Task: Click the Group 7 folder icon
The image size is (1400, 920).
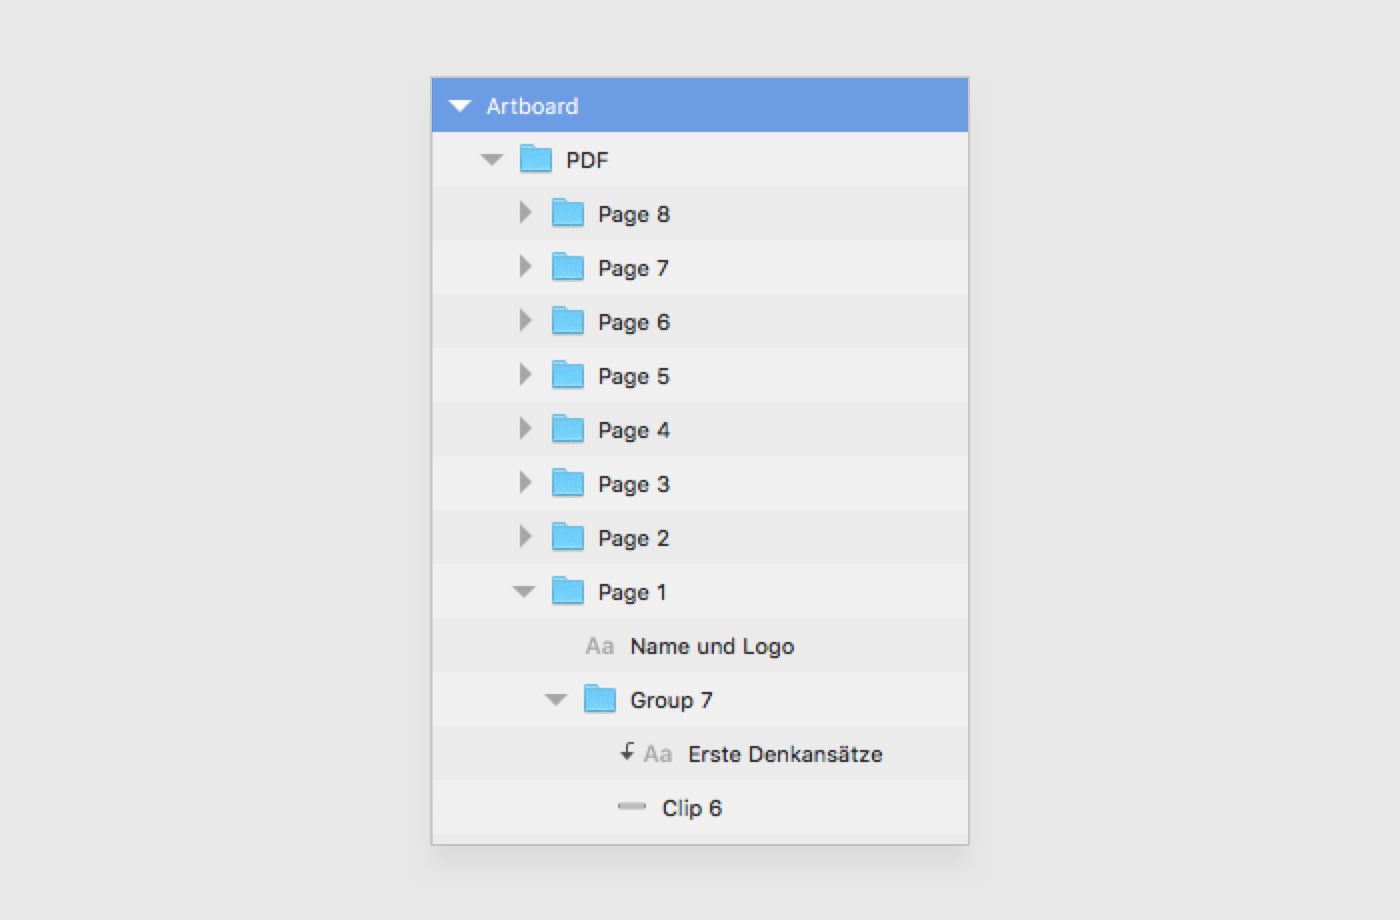Action: [x=600, y=699]
